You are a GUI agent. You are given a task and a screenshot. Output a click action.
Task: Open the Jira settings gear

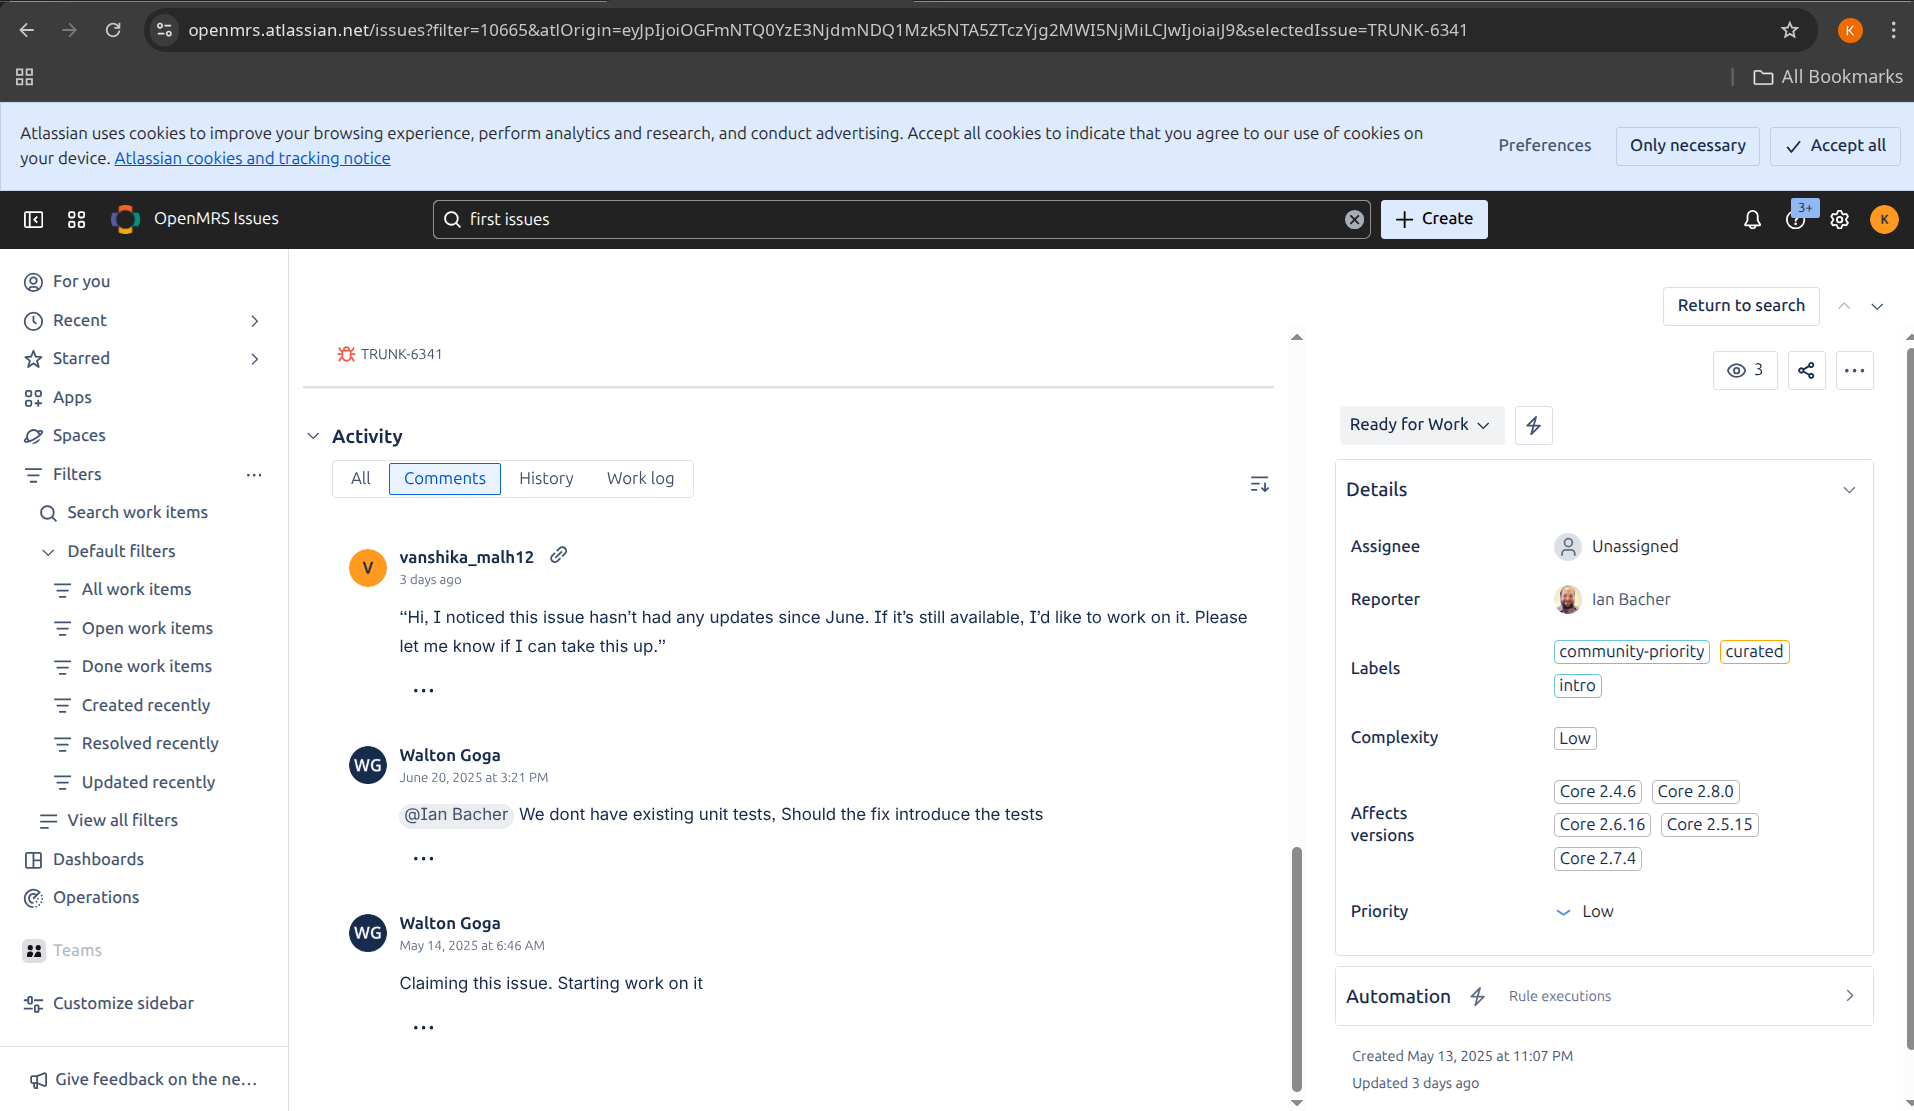pos(1839,219)
